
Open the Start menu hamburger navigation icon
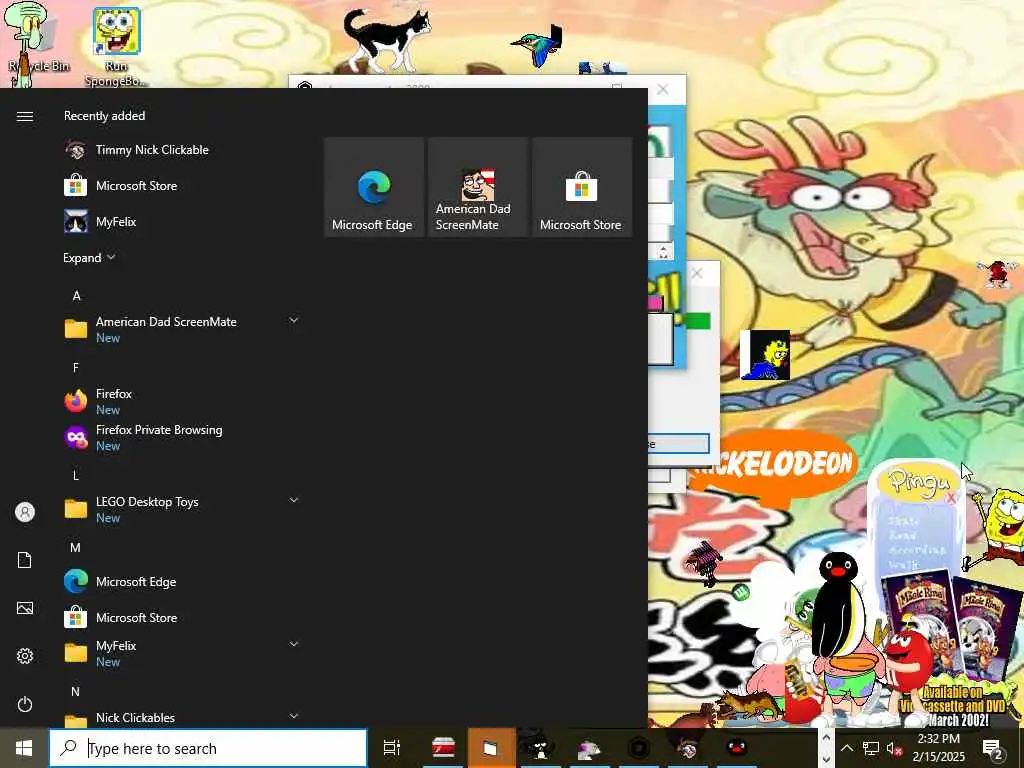(x=25, y=116)
